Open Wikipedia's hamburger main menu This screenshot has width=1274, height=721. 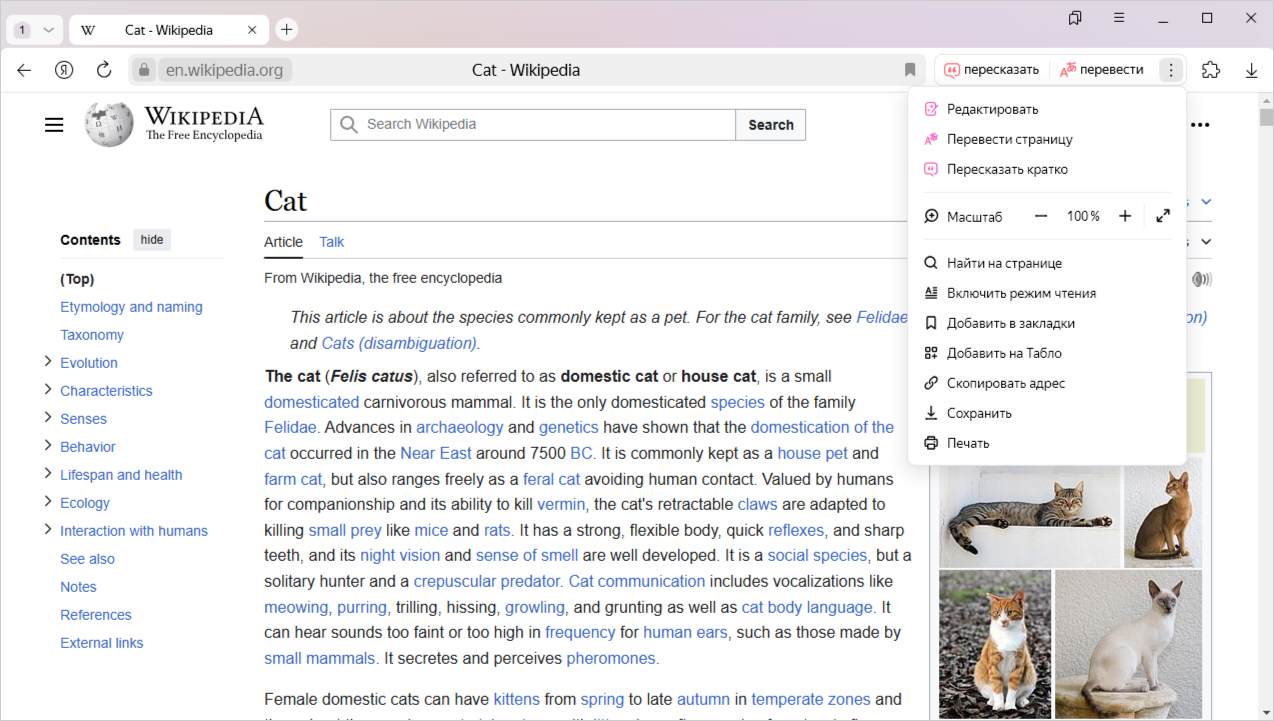[54, 125]
